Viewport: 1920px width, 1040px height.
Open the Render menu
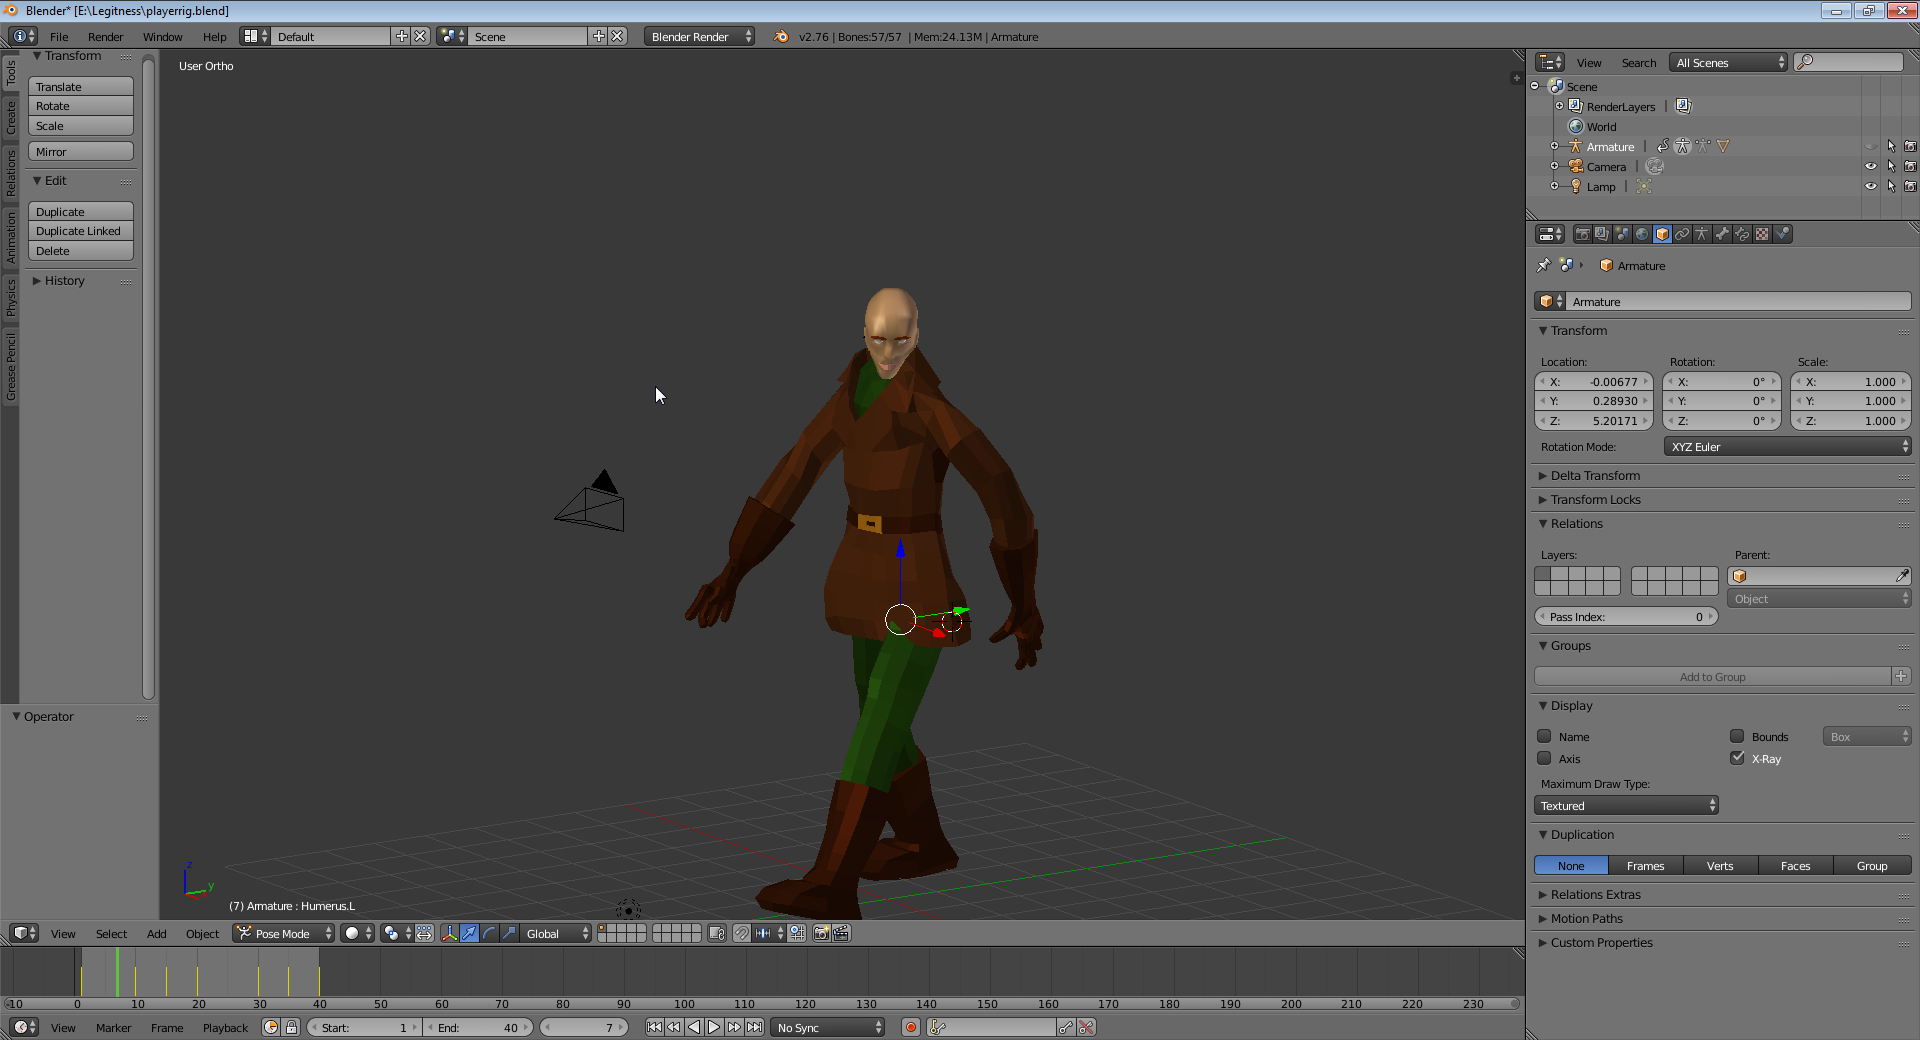105,37
